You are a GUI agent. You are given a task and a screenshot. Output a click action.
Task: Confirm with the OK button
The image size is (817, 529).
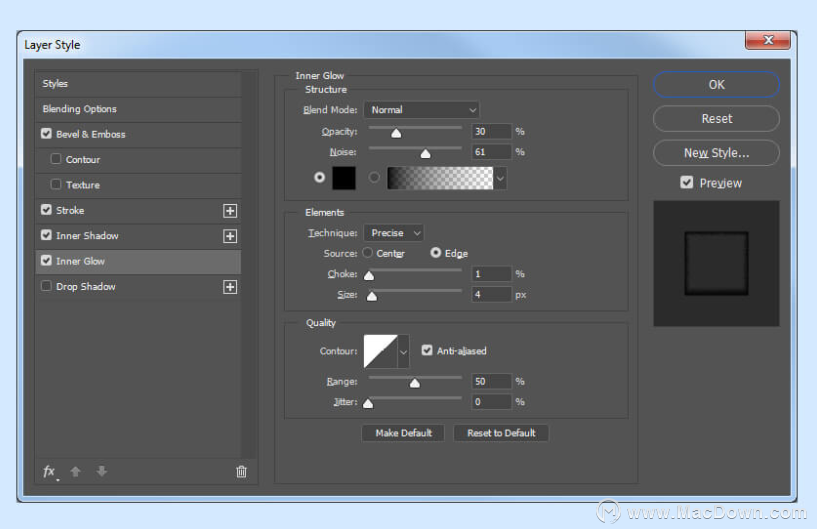click(716, 84)
